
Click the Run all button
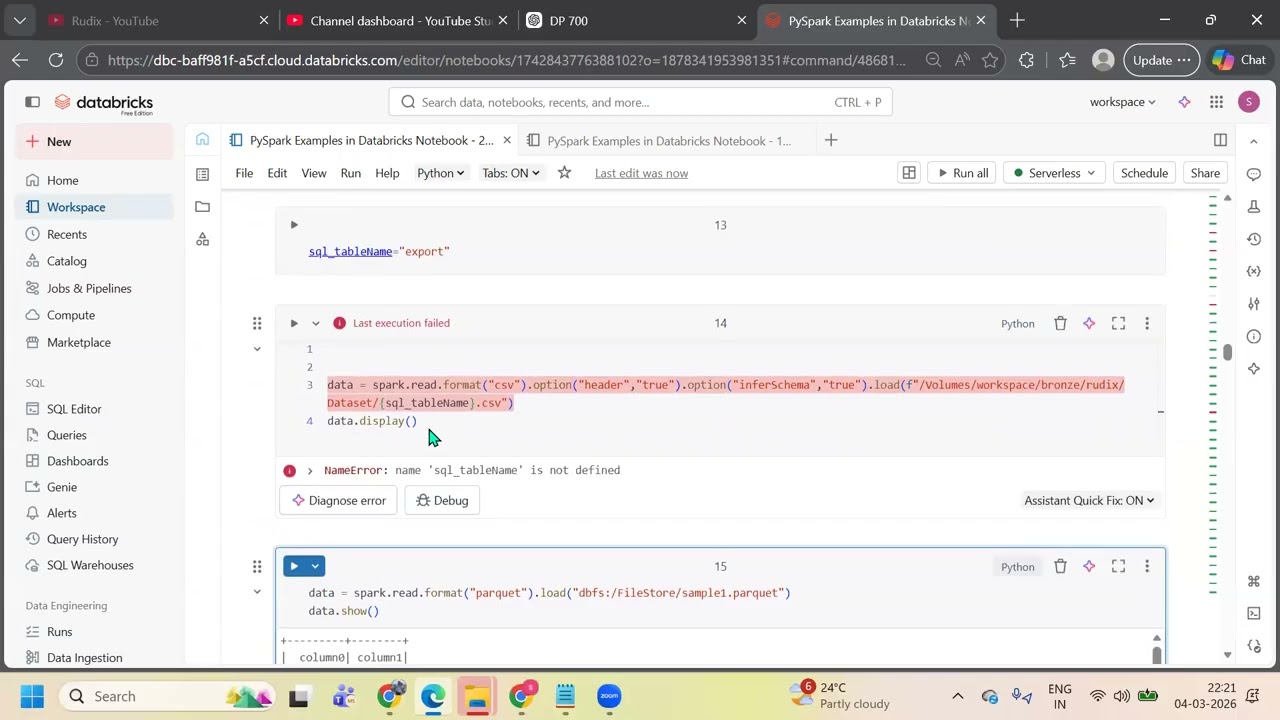tap(960, 173)
